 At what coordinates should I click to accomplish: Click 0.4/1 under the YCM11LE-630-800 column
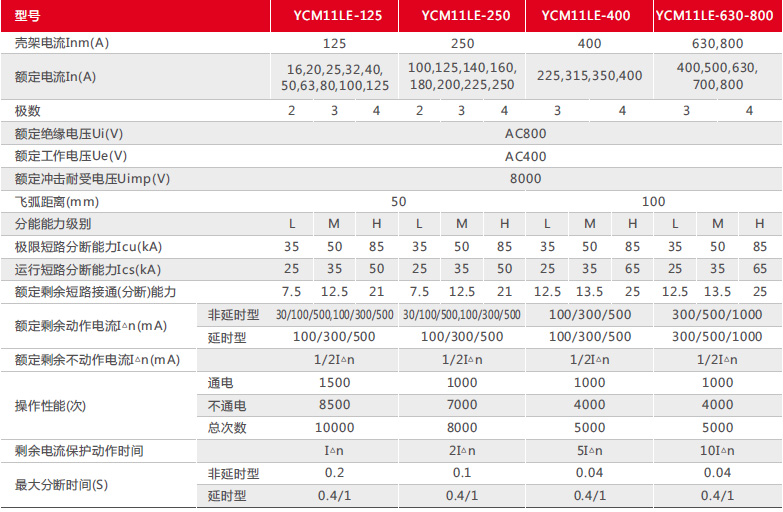point(718,496)
